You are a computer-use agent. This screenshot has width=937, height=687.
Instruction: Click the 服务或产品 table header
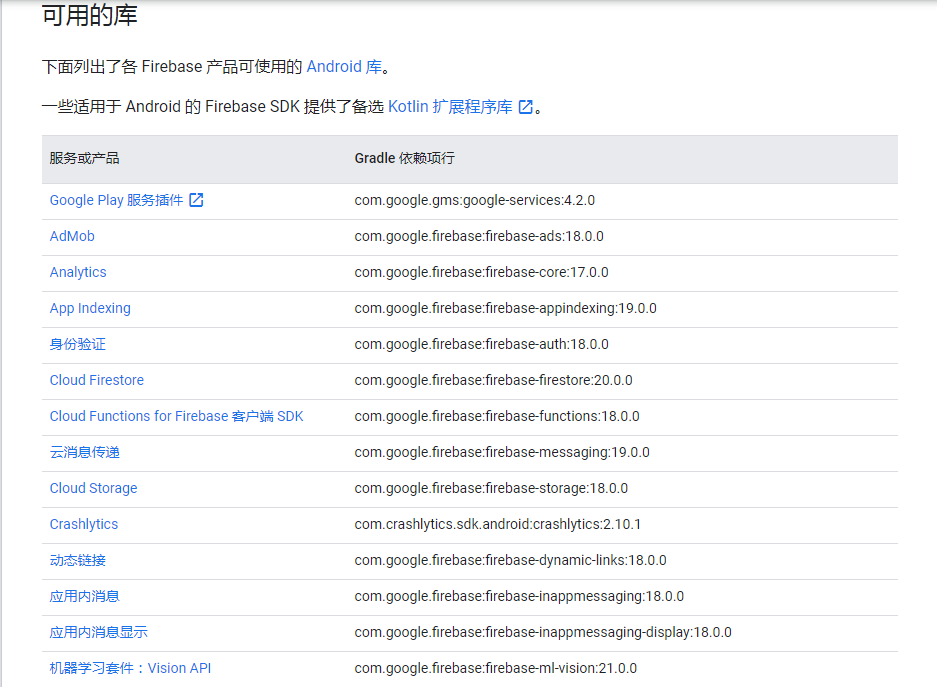tap(84, 158)
